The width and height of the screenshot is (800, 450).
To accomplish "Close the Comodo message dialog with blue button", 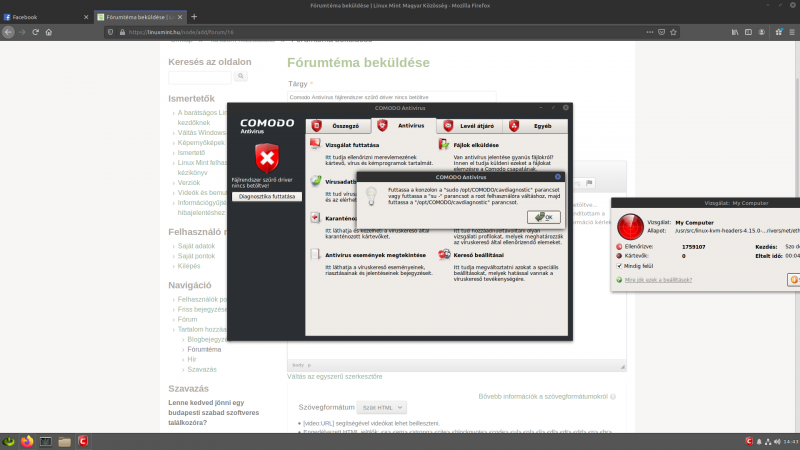I will click(x=558, y=177).
